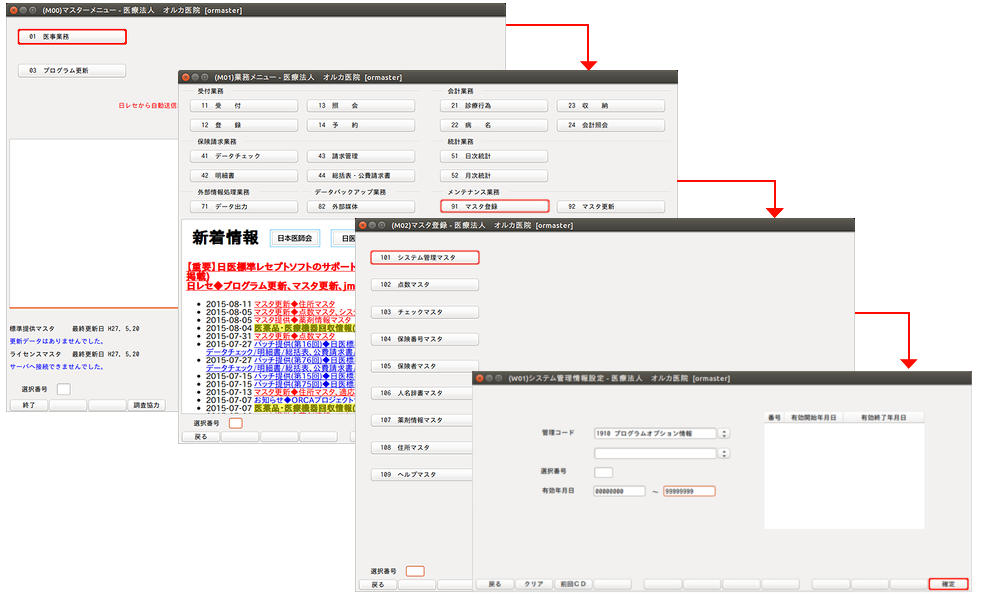
Task: Open 21 診療行為 in the business menu
Action: [494, 106]
